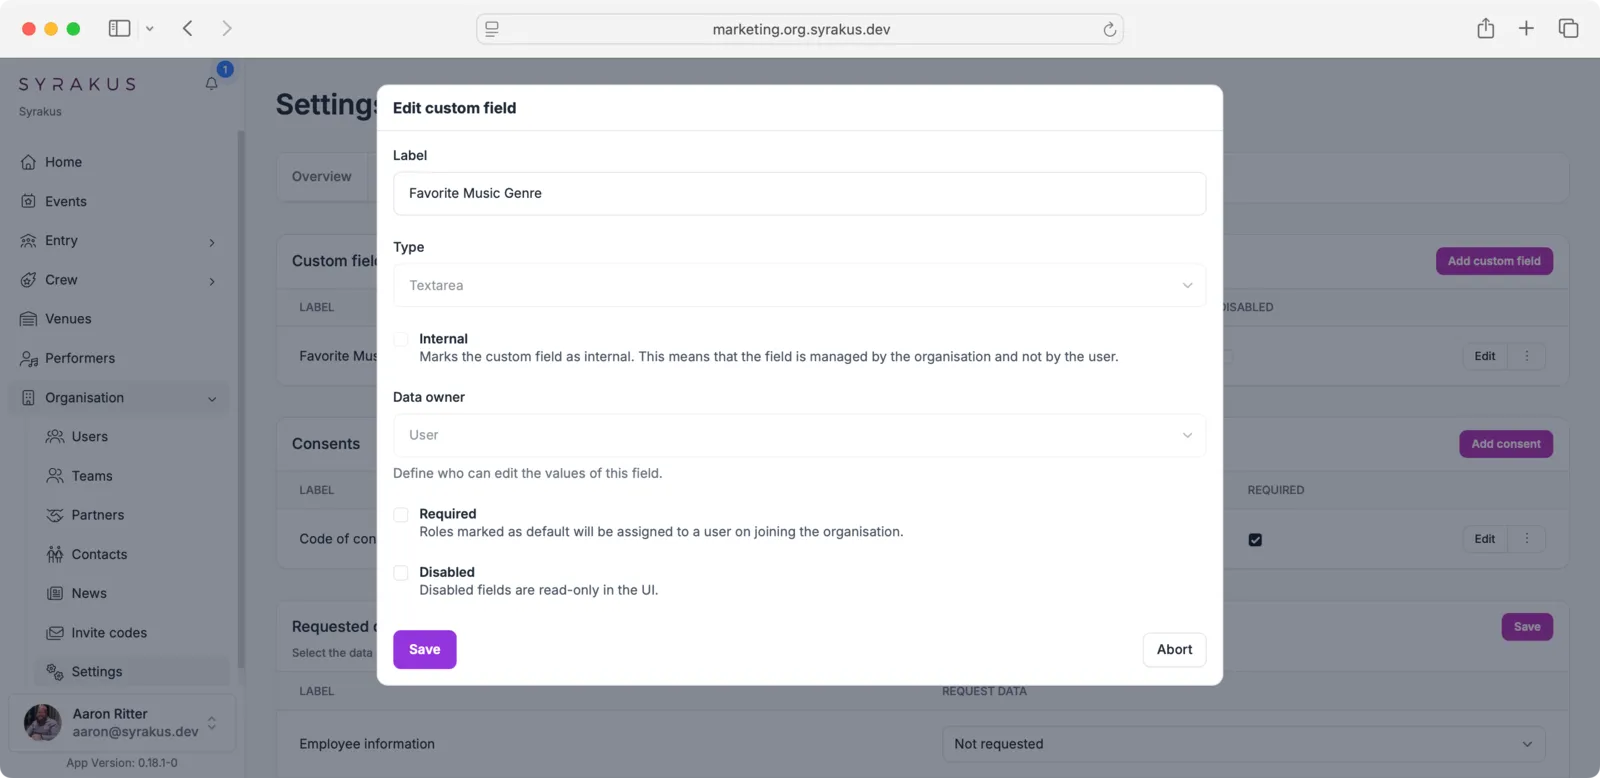Tick the Required checkbox

pyautogui.click(x=401, y=515)
